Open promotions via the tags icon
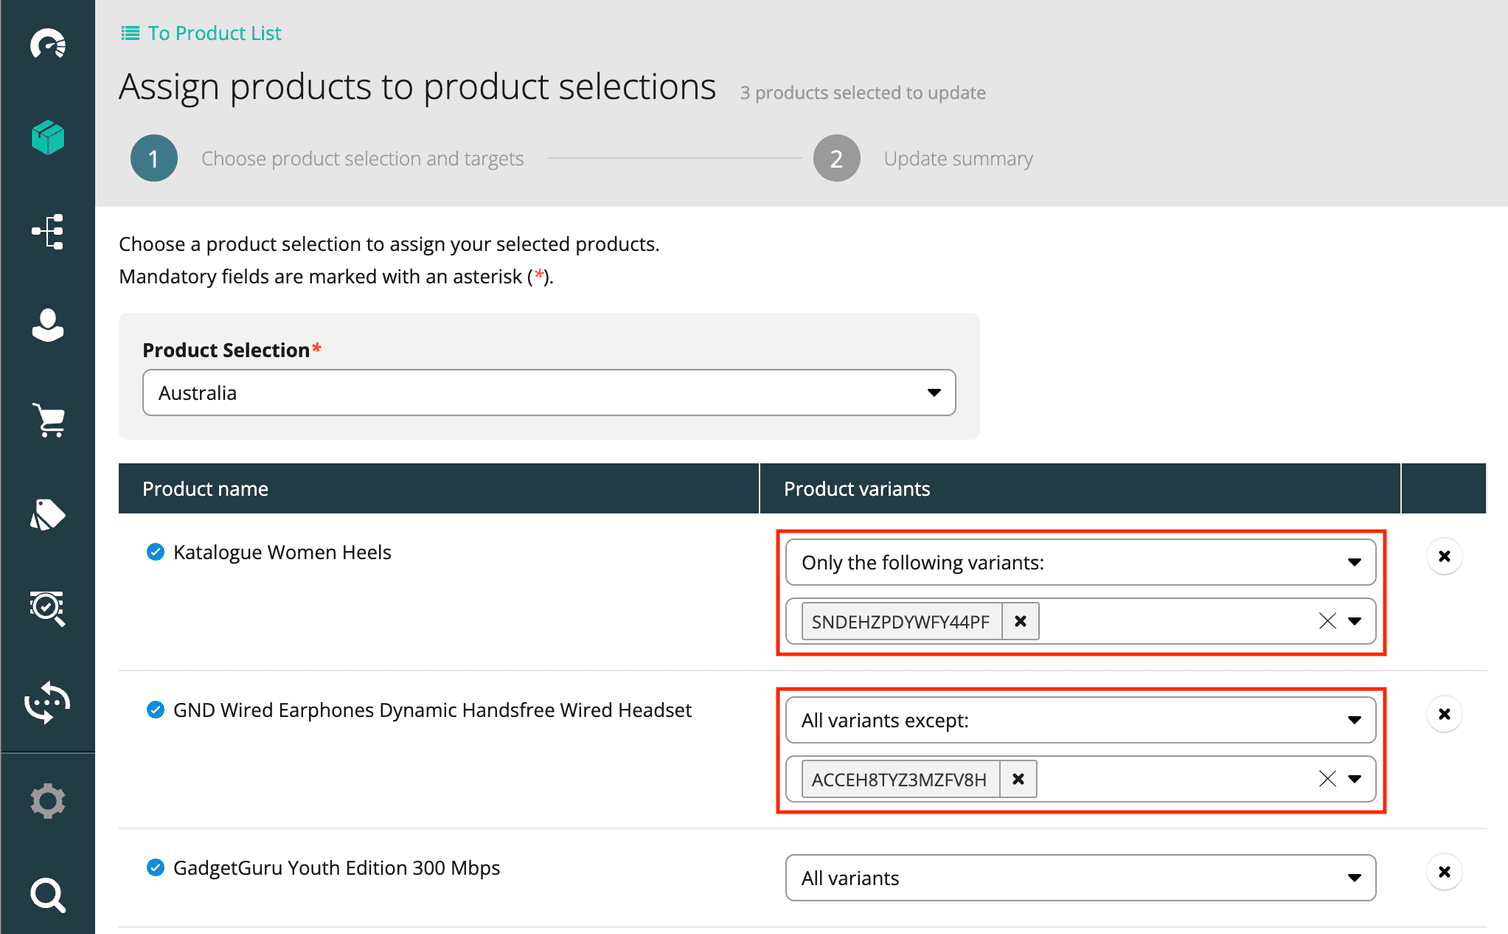Viewport: 1508px width, 934px height. pos(47,513)
